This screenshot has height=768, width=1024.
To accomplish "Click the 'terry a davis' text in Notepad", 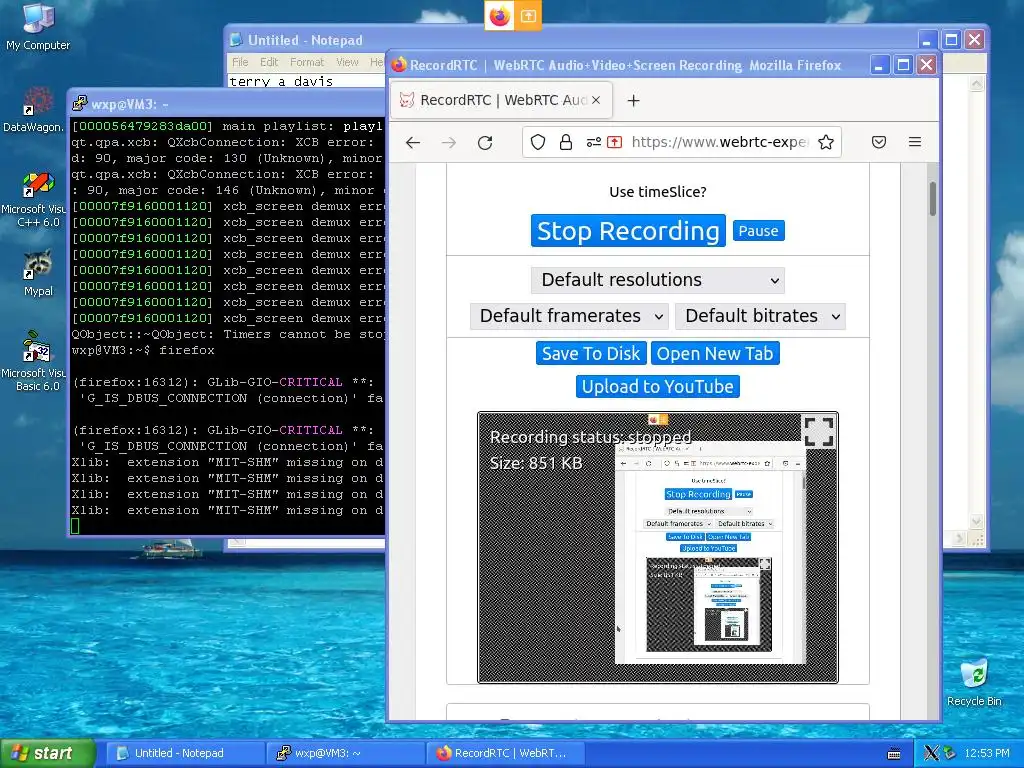I will point(281,82).
